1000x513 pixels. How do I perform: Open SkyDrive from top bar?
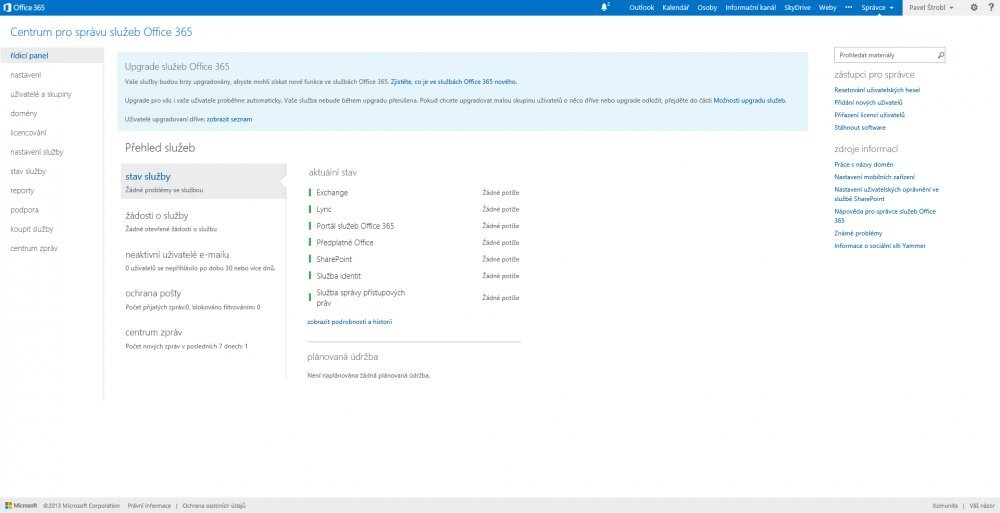[797, 8]
